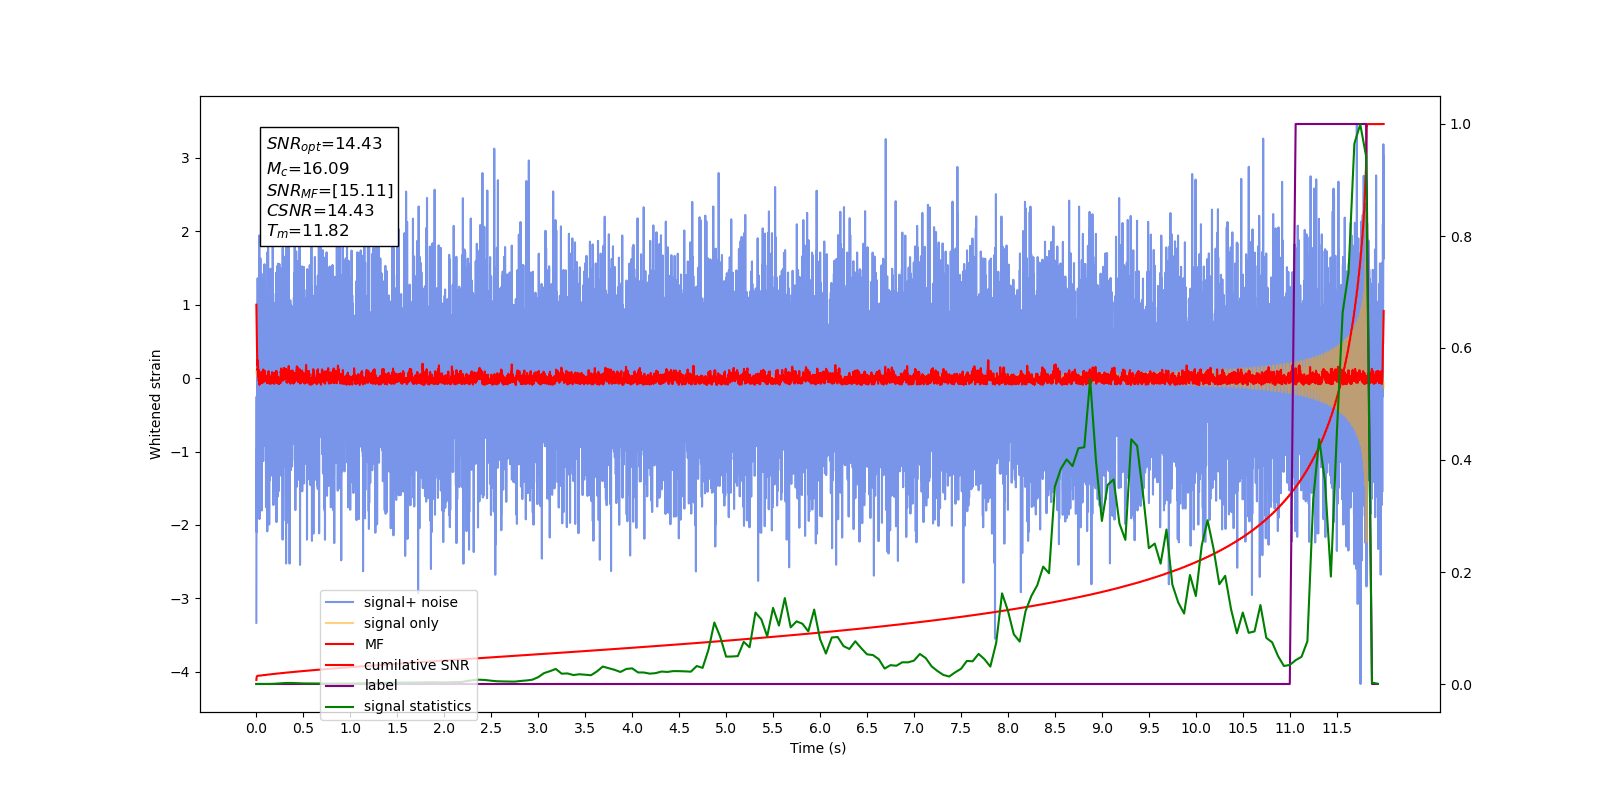Click the 0.0 tick on the time axis
Image resolution: width=1600 pixels, height=800 pixels.
click(256, 728)
